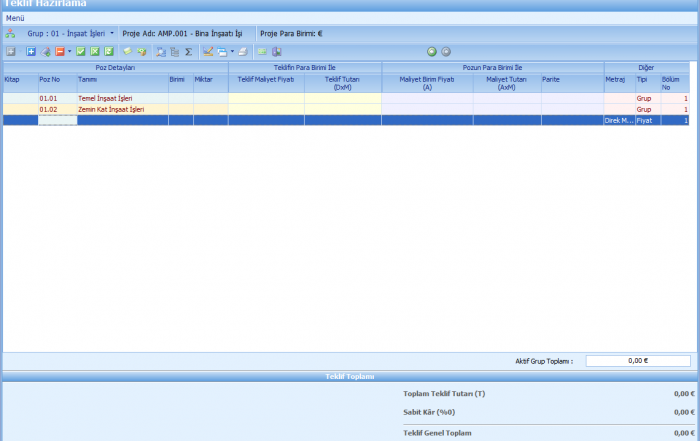Select the Temel İnşaat İşleri row

[x=105, y=99]
